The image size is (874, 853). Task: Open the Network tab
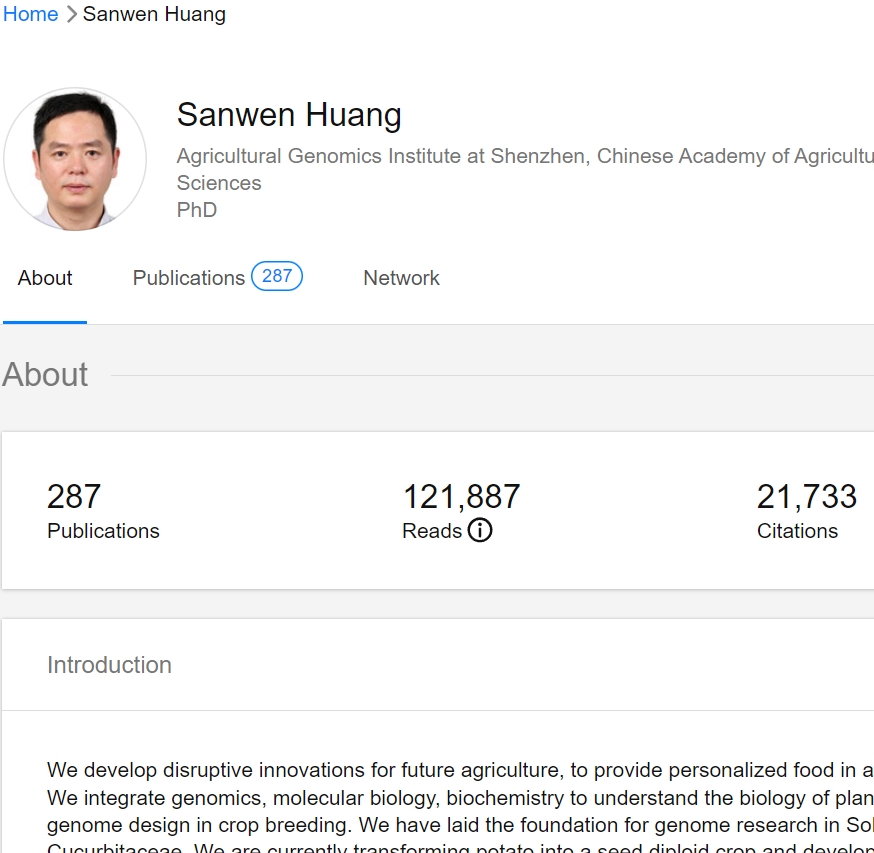pos(400,278)
